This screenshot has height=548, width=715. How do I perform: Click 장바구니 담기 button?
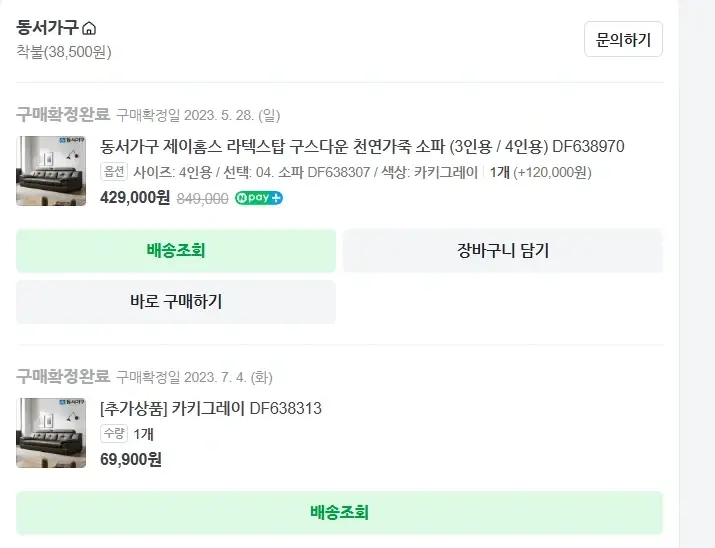503,251
